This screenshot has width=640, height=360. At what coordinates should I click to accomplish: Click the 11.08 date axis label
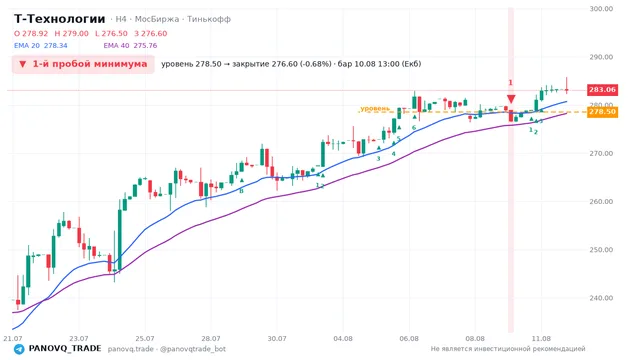[x=541, y=338]
